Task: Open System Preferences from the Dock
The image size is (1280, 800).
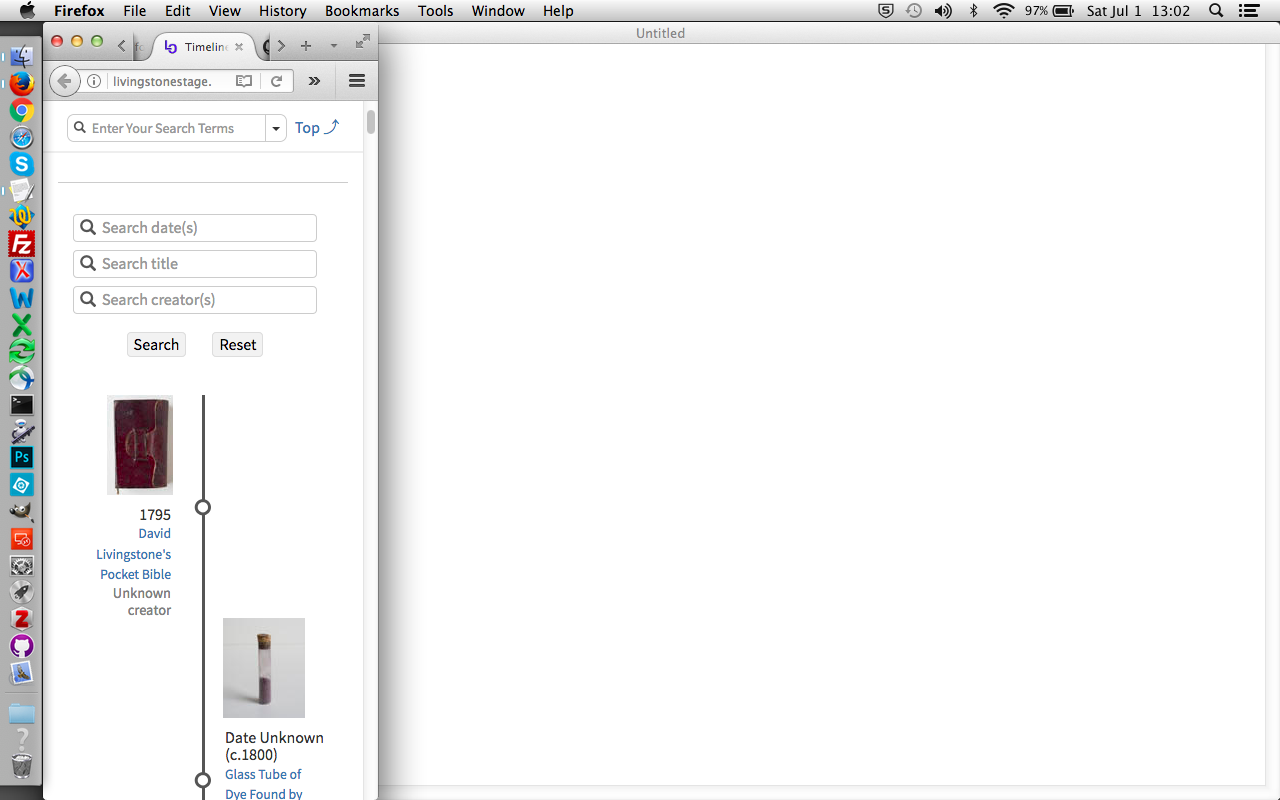Action: click(22, 565)
